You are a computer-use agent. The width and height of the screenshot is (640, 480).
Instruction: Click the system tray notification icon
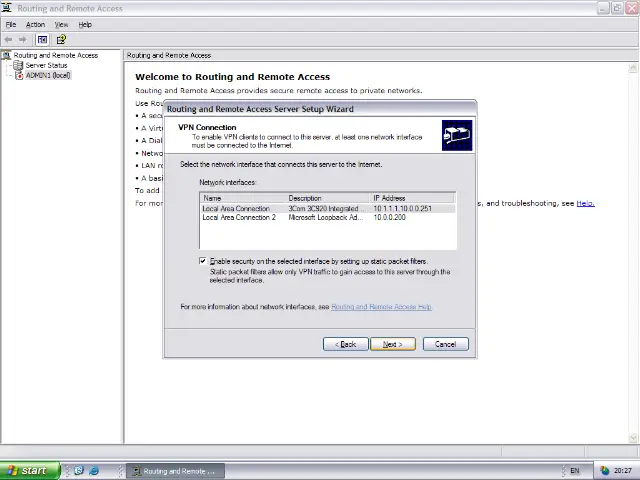604,471
